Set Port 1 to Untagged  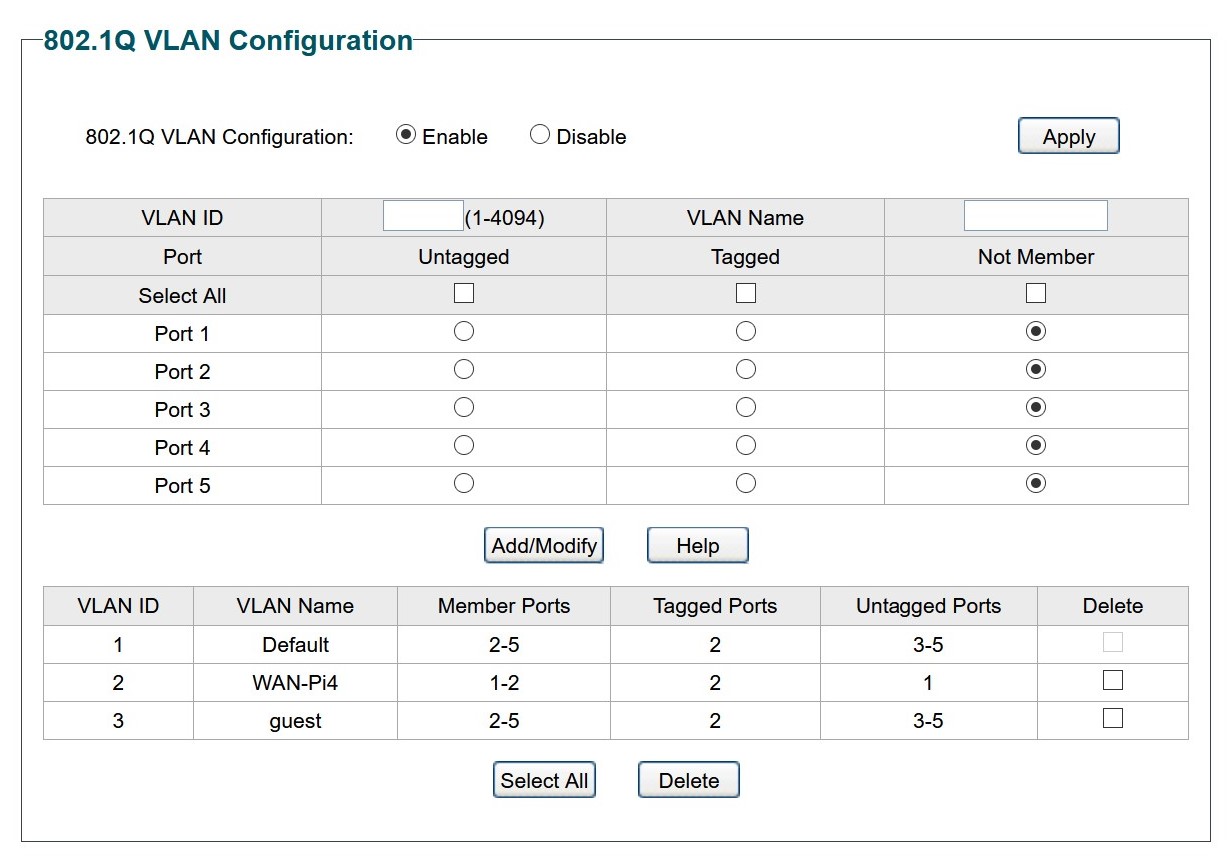(463, 330)
